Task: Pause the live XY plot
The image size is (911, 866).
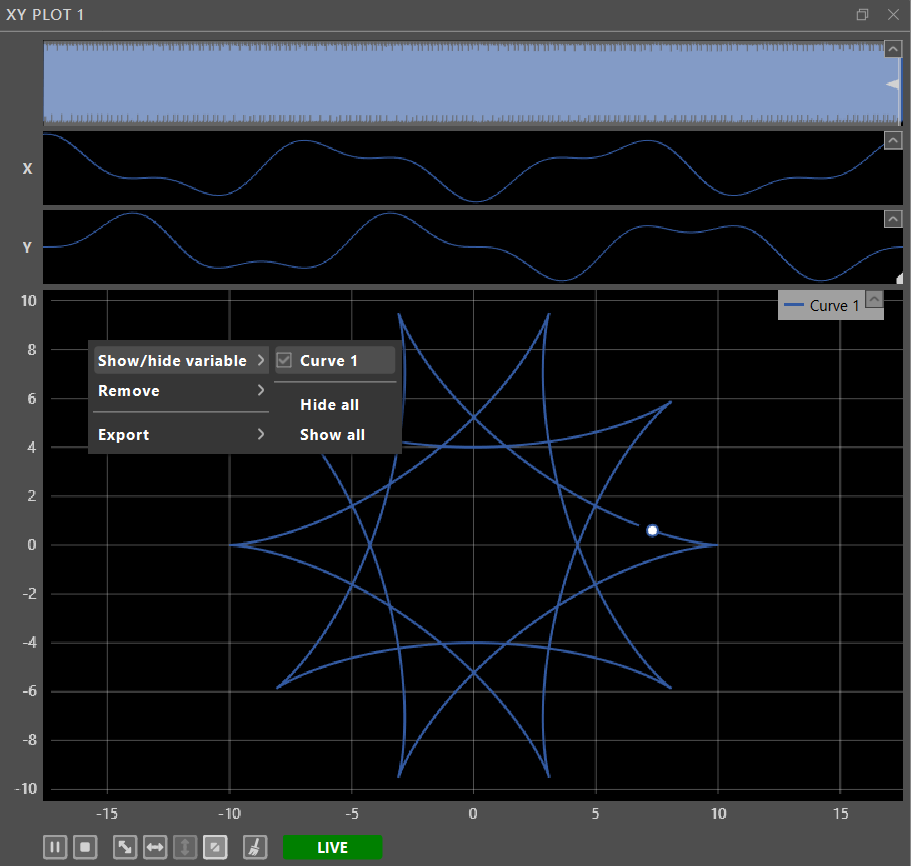Action: point(55,847)
